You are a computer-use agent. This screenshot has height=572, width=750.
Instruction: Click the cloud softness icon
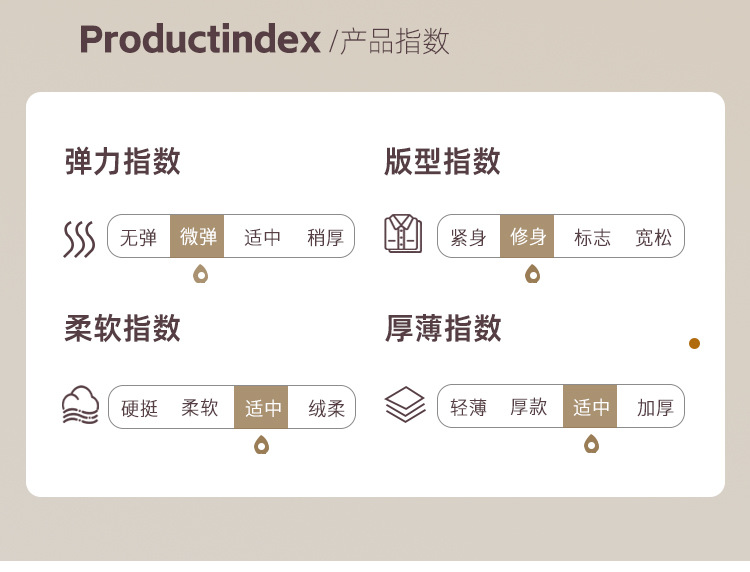pos(80,406)
